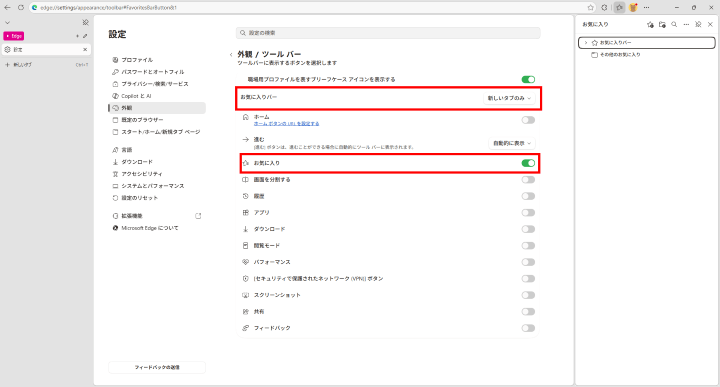The width and height of the screenshot is (720, 387).
Task: Click the pencil icon next to Edge group
Action: pyautogui.click(x=85, y=36)
